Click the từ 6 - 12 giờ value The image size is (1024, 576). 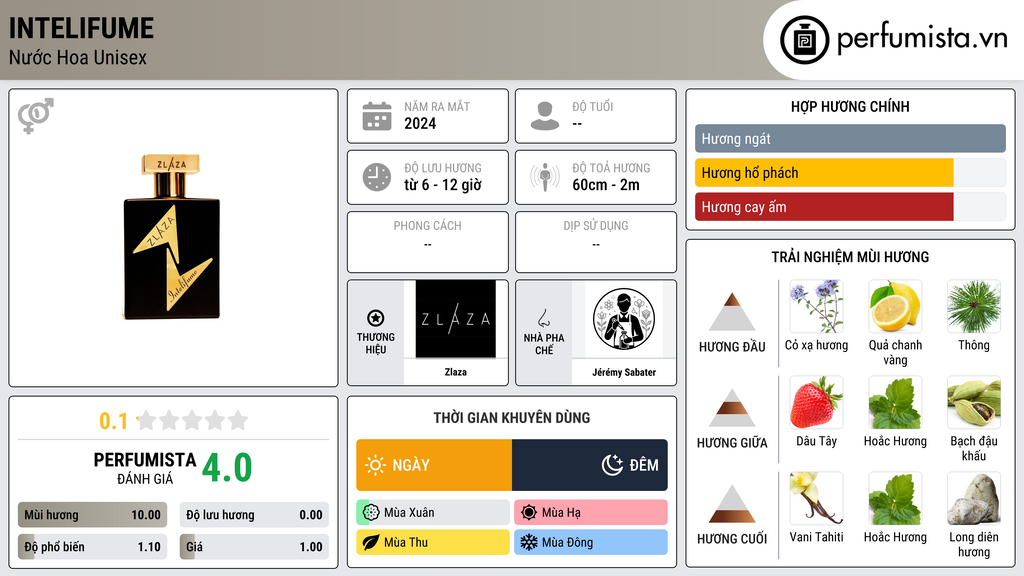pos(443,185)
